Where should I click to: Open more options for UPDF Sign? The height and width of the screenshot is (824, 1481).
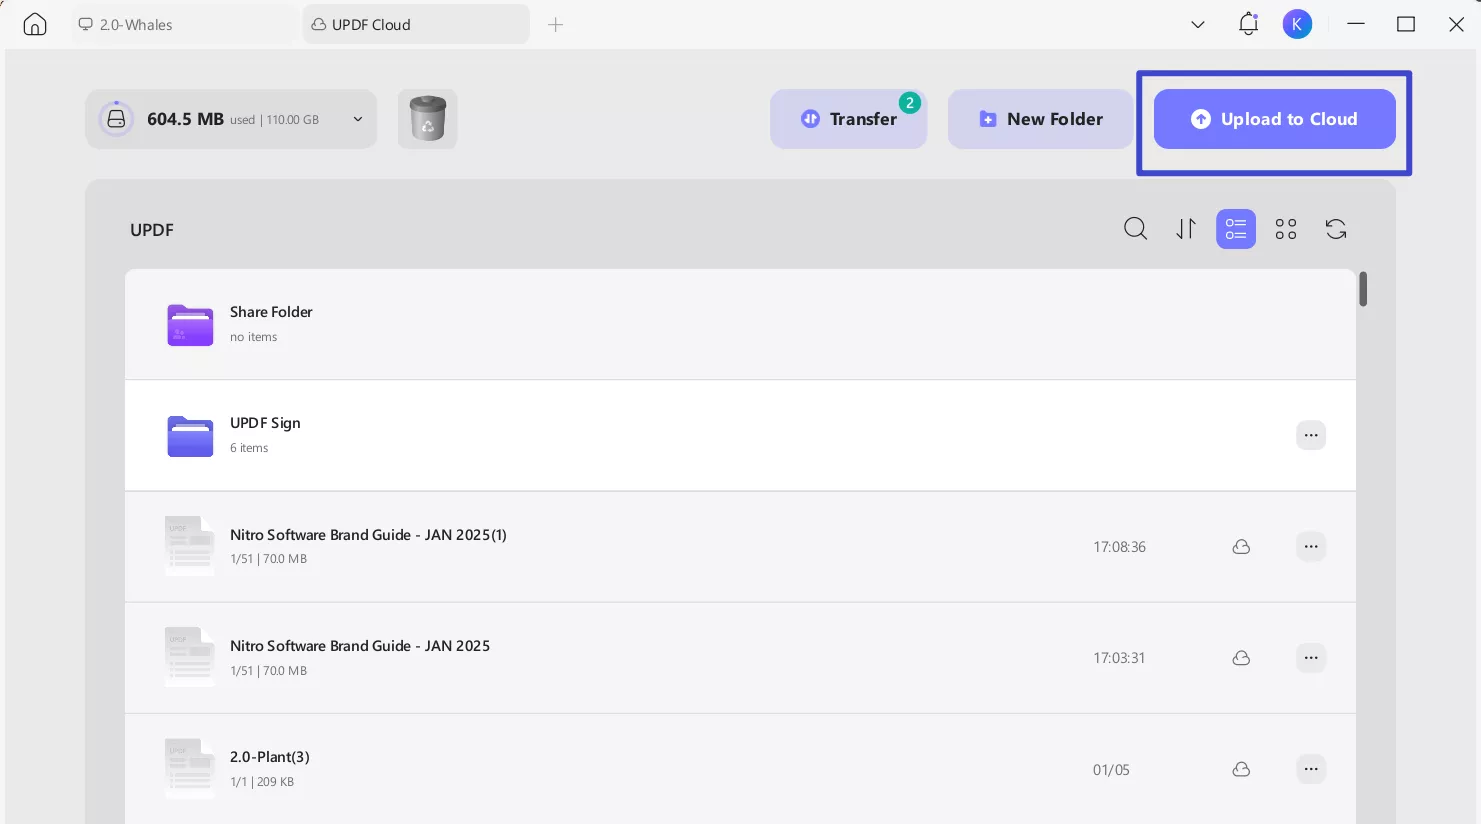pos(1311,435)
